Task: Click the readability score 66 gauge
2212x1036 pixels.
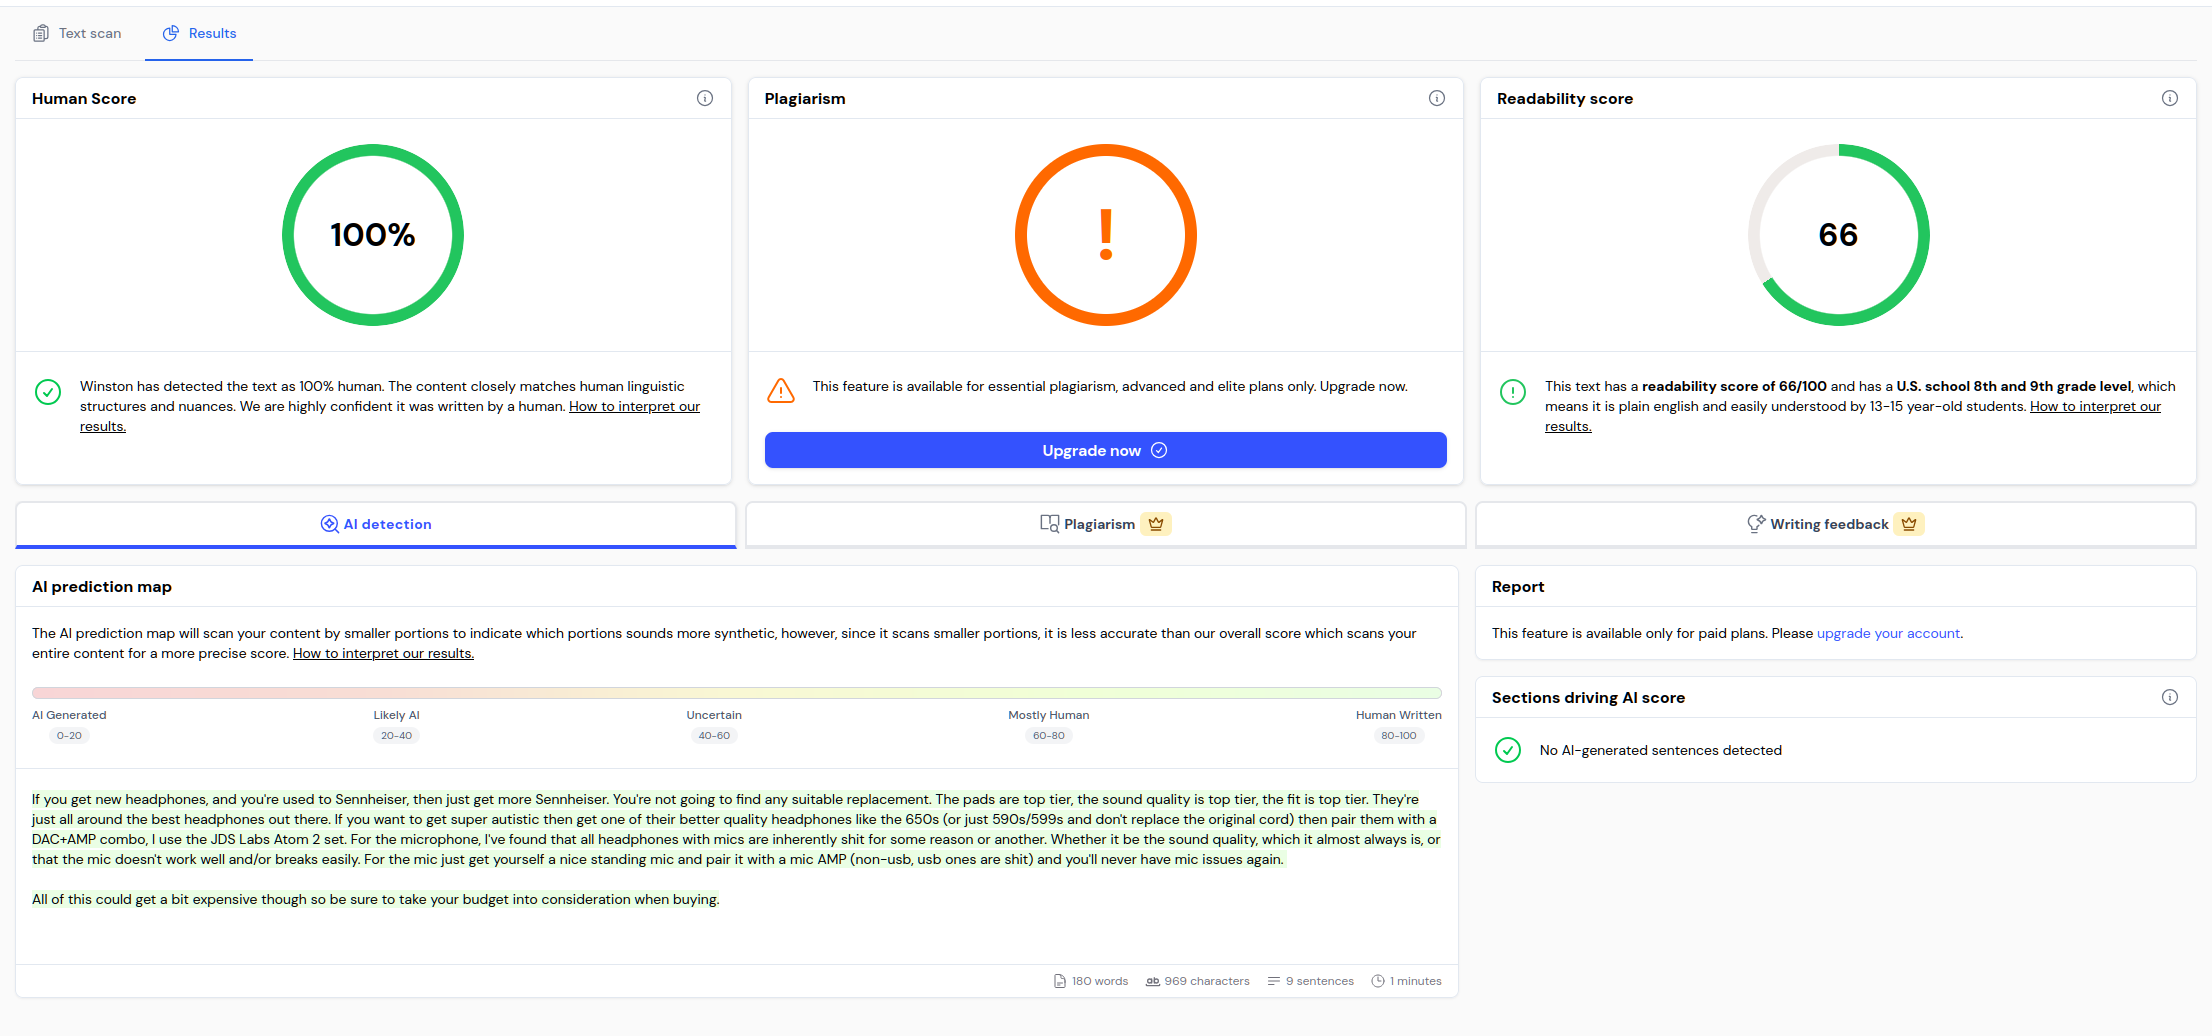Action: tap(1838, 235)
